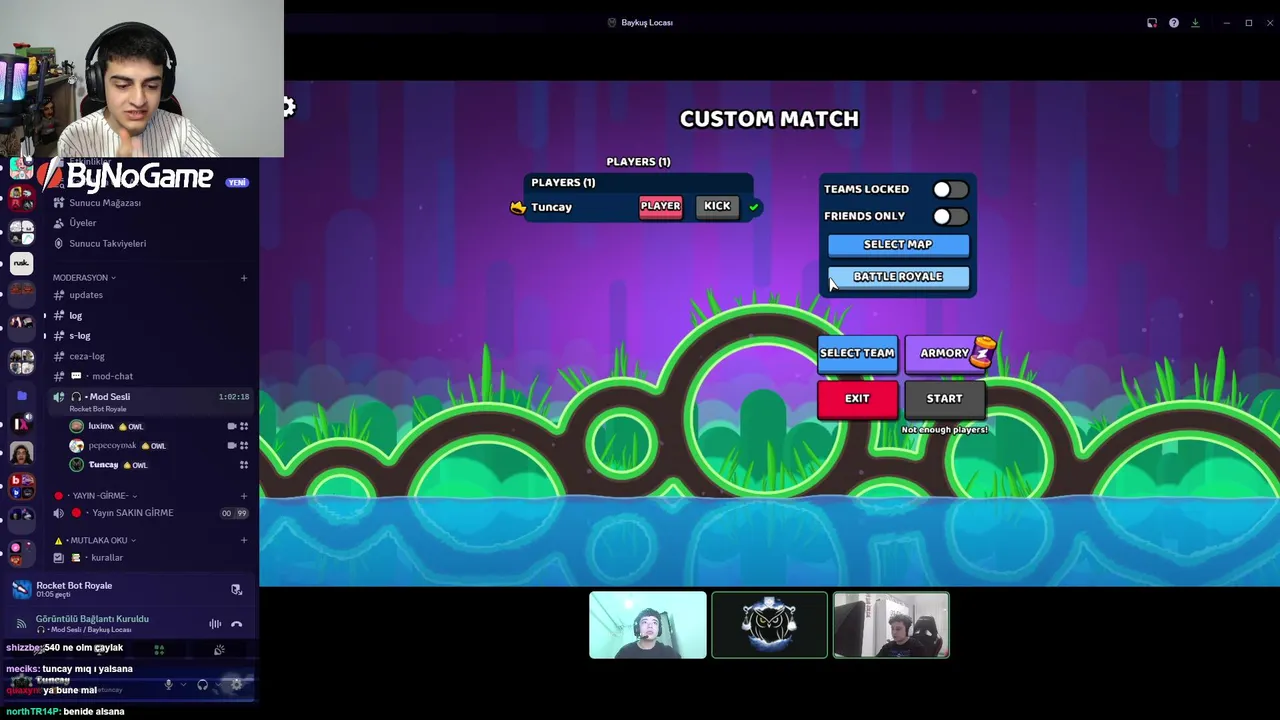Open the Discord inbox icon in title bar

click(x=1152, y=23)
